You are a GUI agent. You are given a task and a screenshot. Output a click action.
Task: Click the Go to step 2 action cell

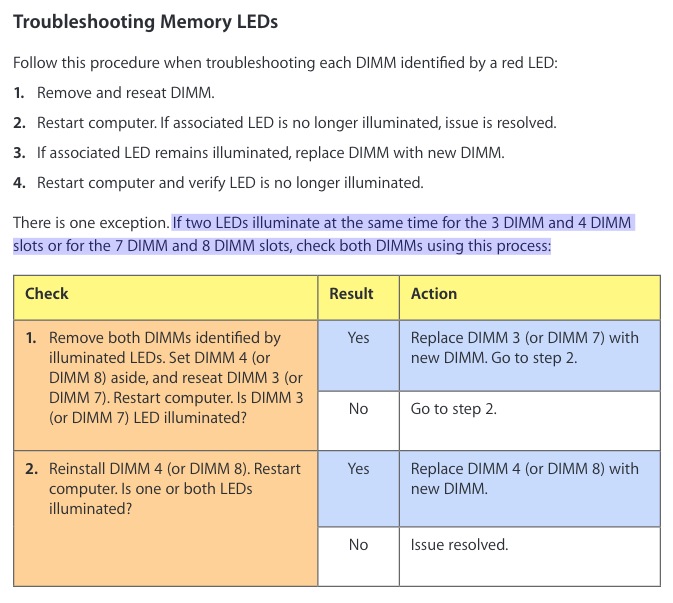pyautogui.click(x=530, y=421)
